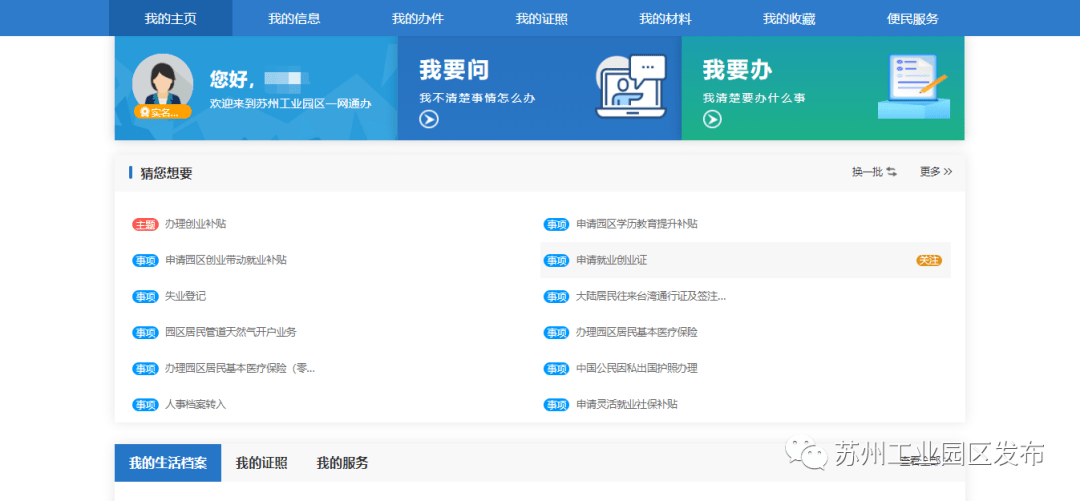Image resolution: width=1080 pixels, height=501 pixels.
Task: Open 办理园区居民基本医疗保险（零... link
Action: [240, 368]
